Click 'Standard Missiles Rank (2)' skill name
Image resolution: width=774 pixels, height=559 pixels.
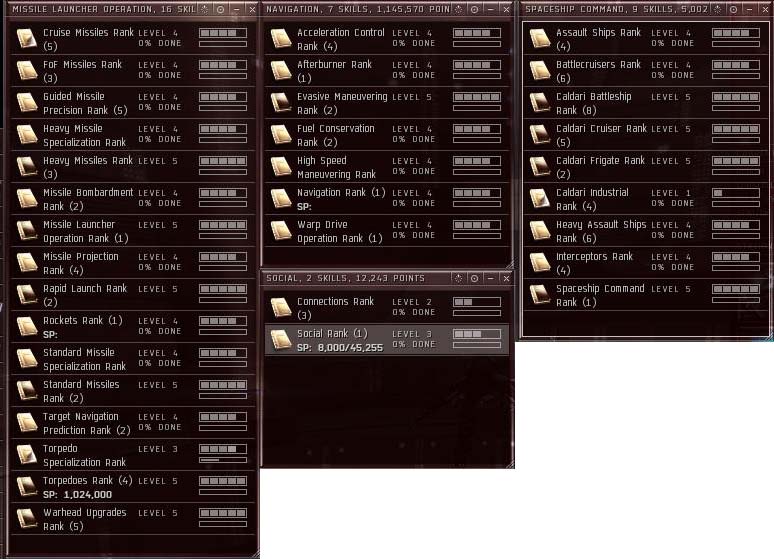(81, 391)
